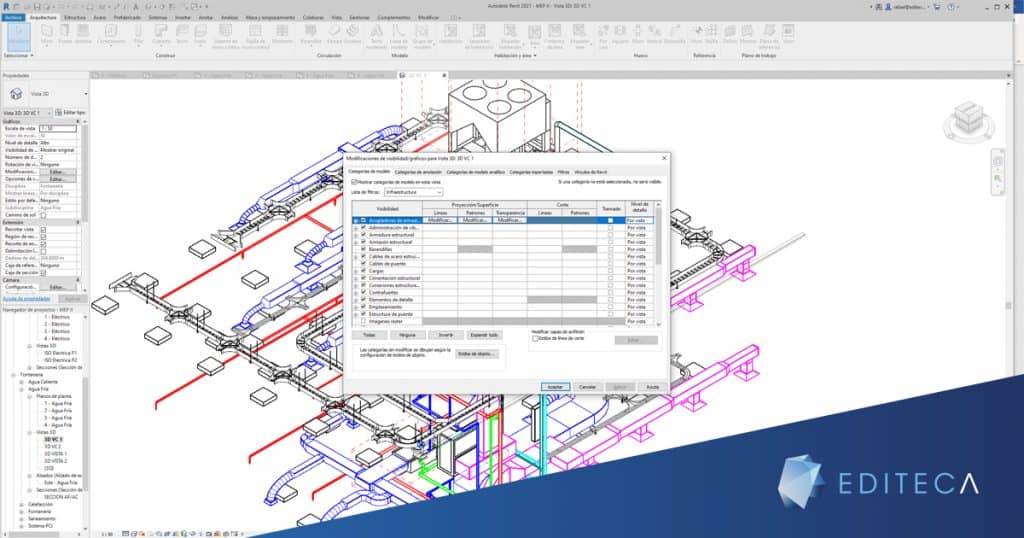Select the Techo (ceiling) tool
Screen dimensions: 1024x538
[x=182, y=34]
